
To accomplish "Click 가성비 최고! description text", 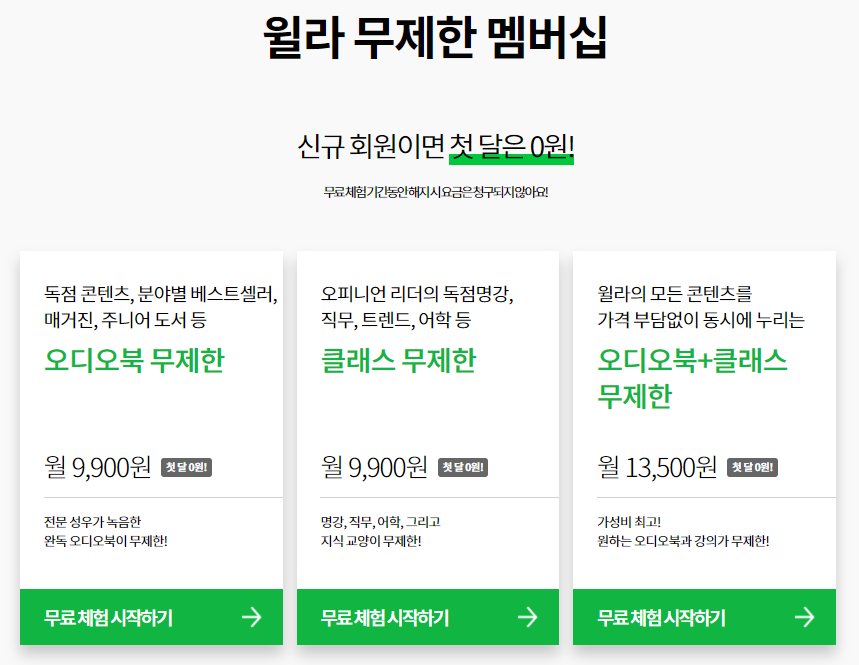I will pyautogui.click(x=629, y=521).
